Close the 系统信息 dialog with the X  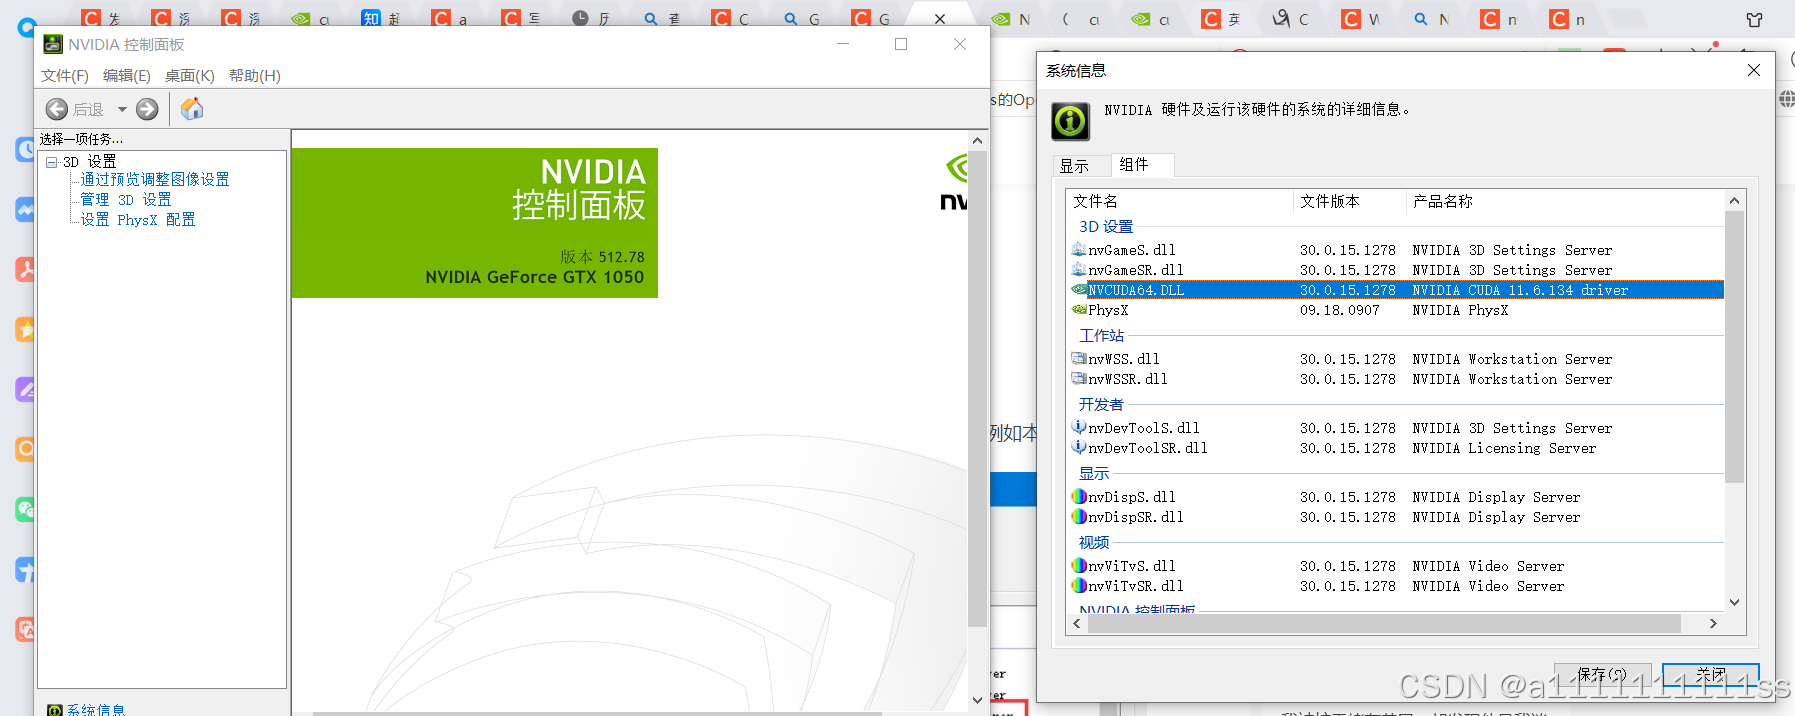coord(1753,70)
